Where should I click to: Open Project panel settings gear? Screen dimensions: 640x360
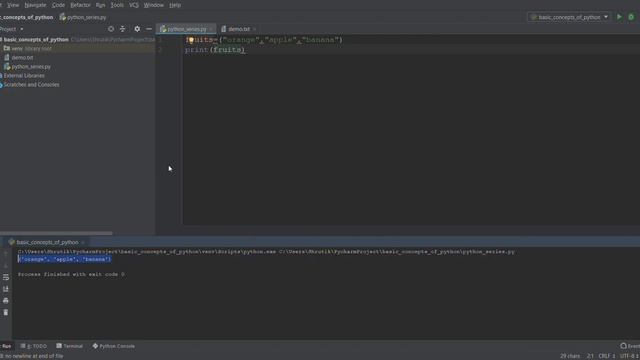pyautogui.click(x=137, y=29)
